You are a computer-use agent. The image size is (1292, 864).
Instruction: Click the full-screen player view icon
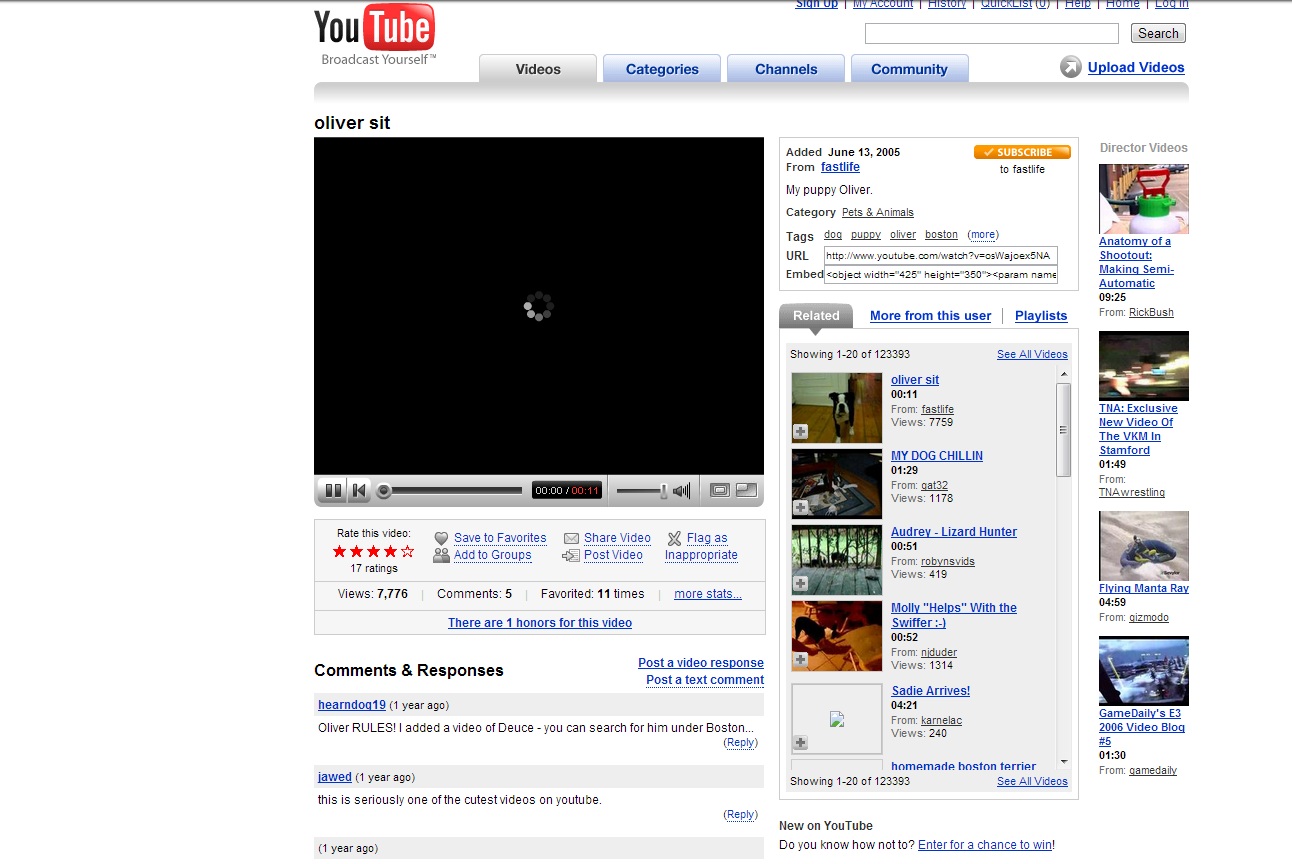point(746,490)
